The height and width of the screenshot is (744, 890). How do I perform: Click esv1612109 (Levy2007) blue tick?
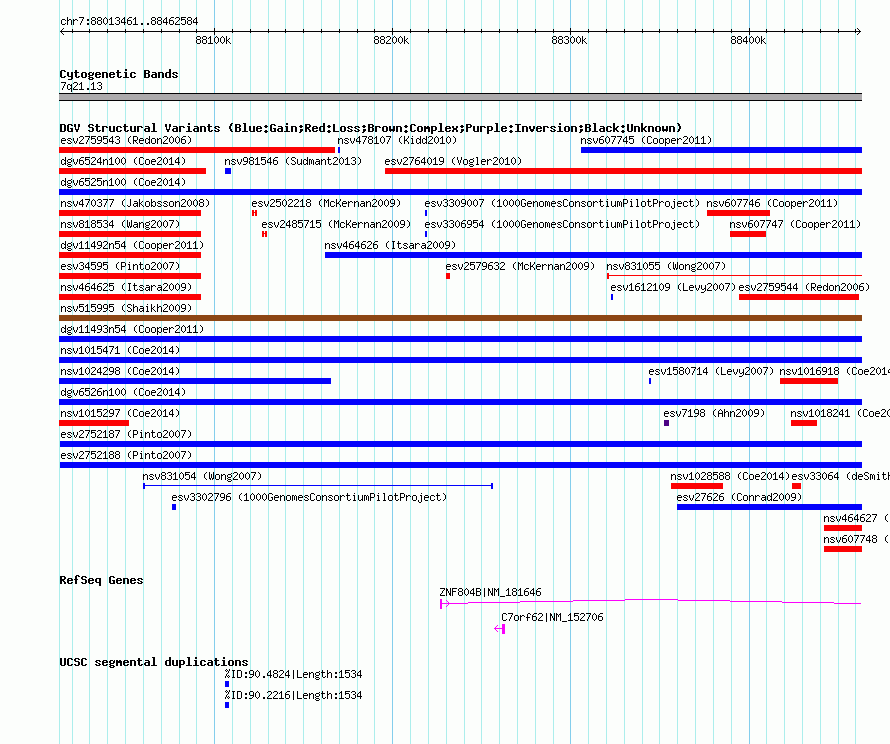[x=612, y=297]
